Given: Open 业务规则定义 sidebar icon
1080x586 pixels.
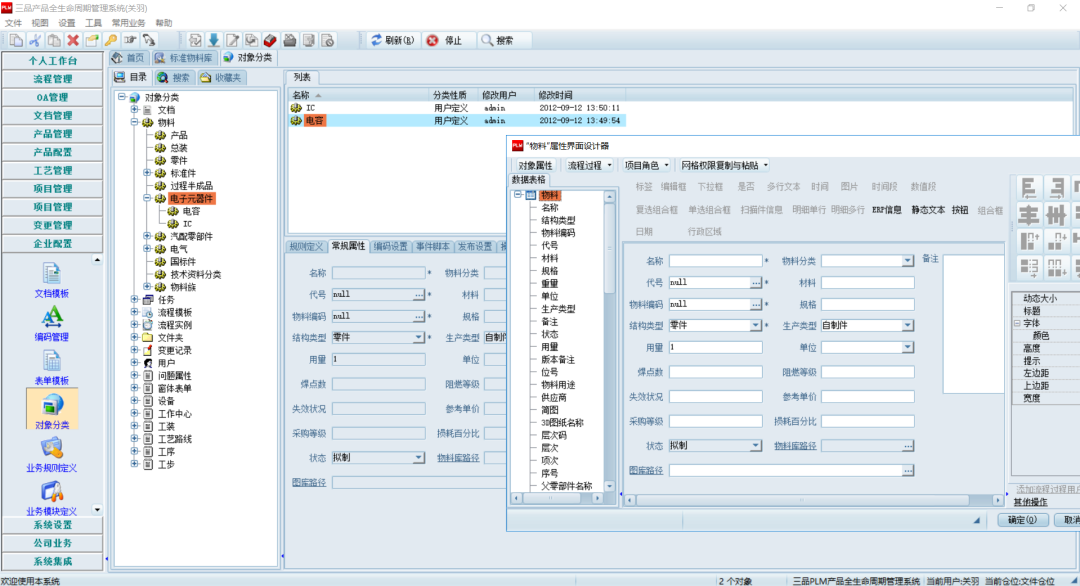Looking at the screenshot, I should coord(51,453).
